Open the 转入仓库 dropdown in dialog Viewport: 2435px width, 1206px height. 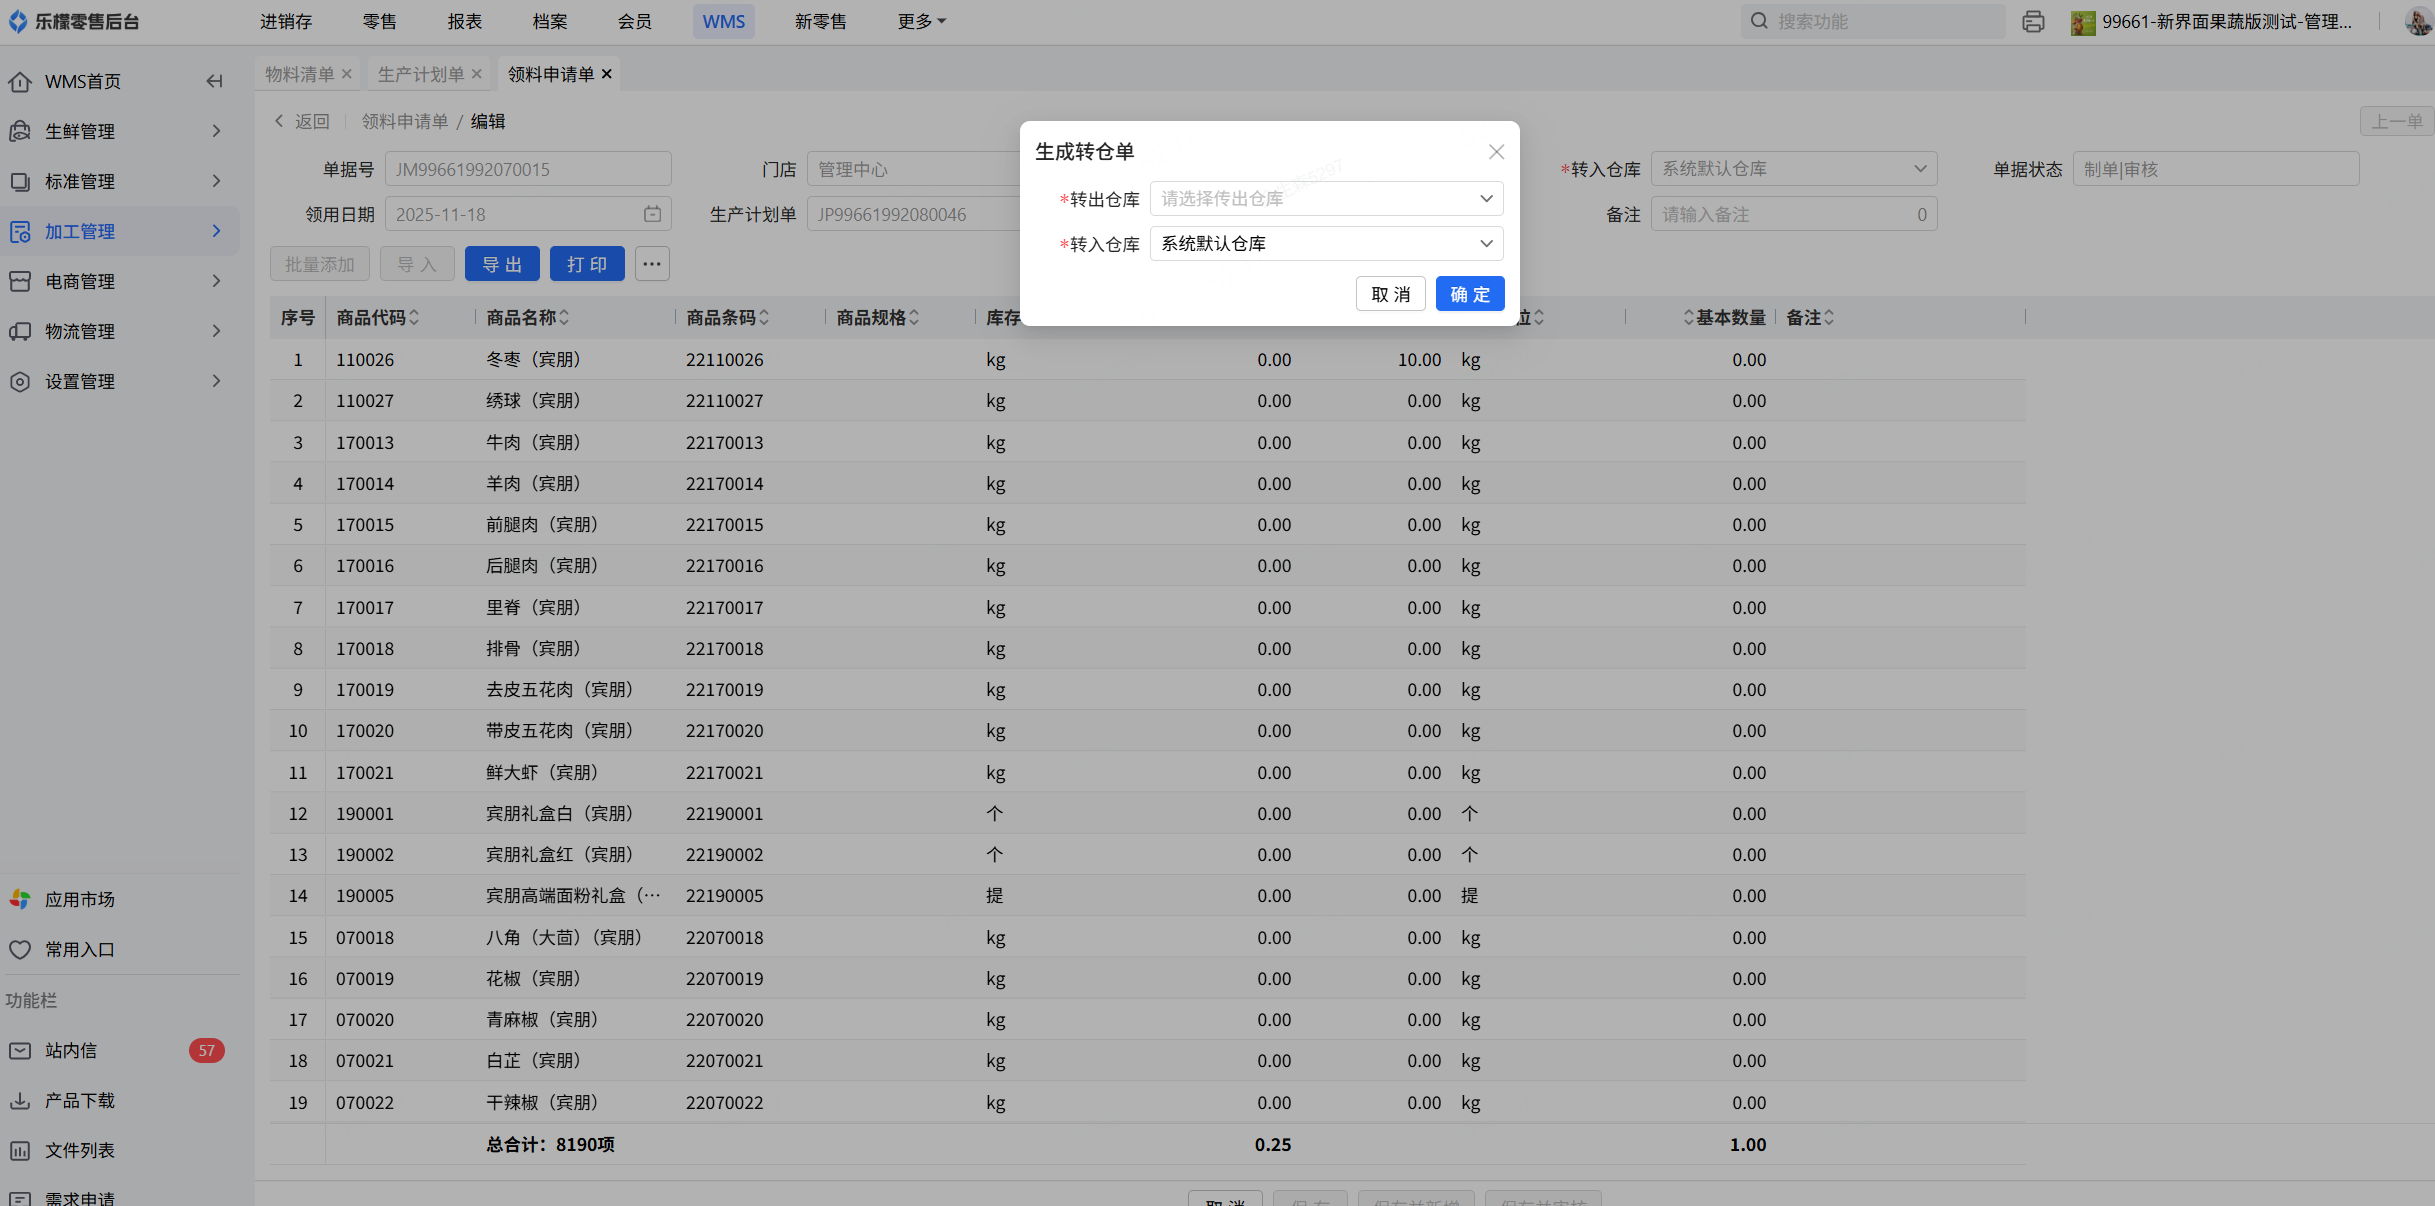tap(1325, 244)
